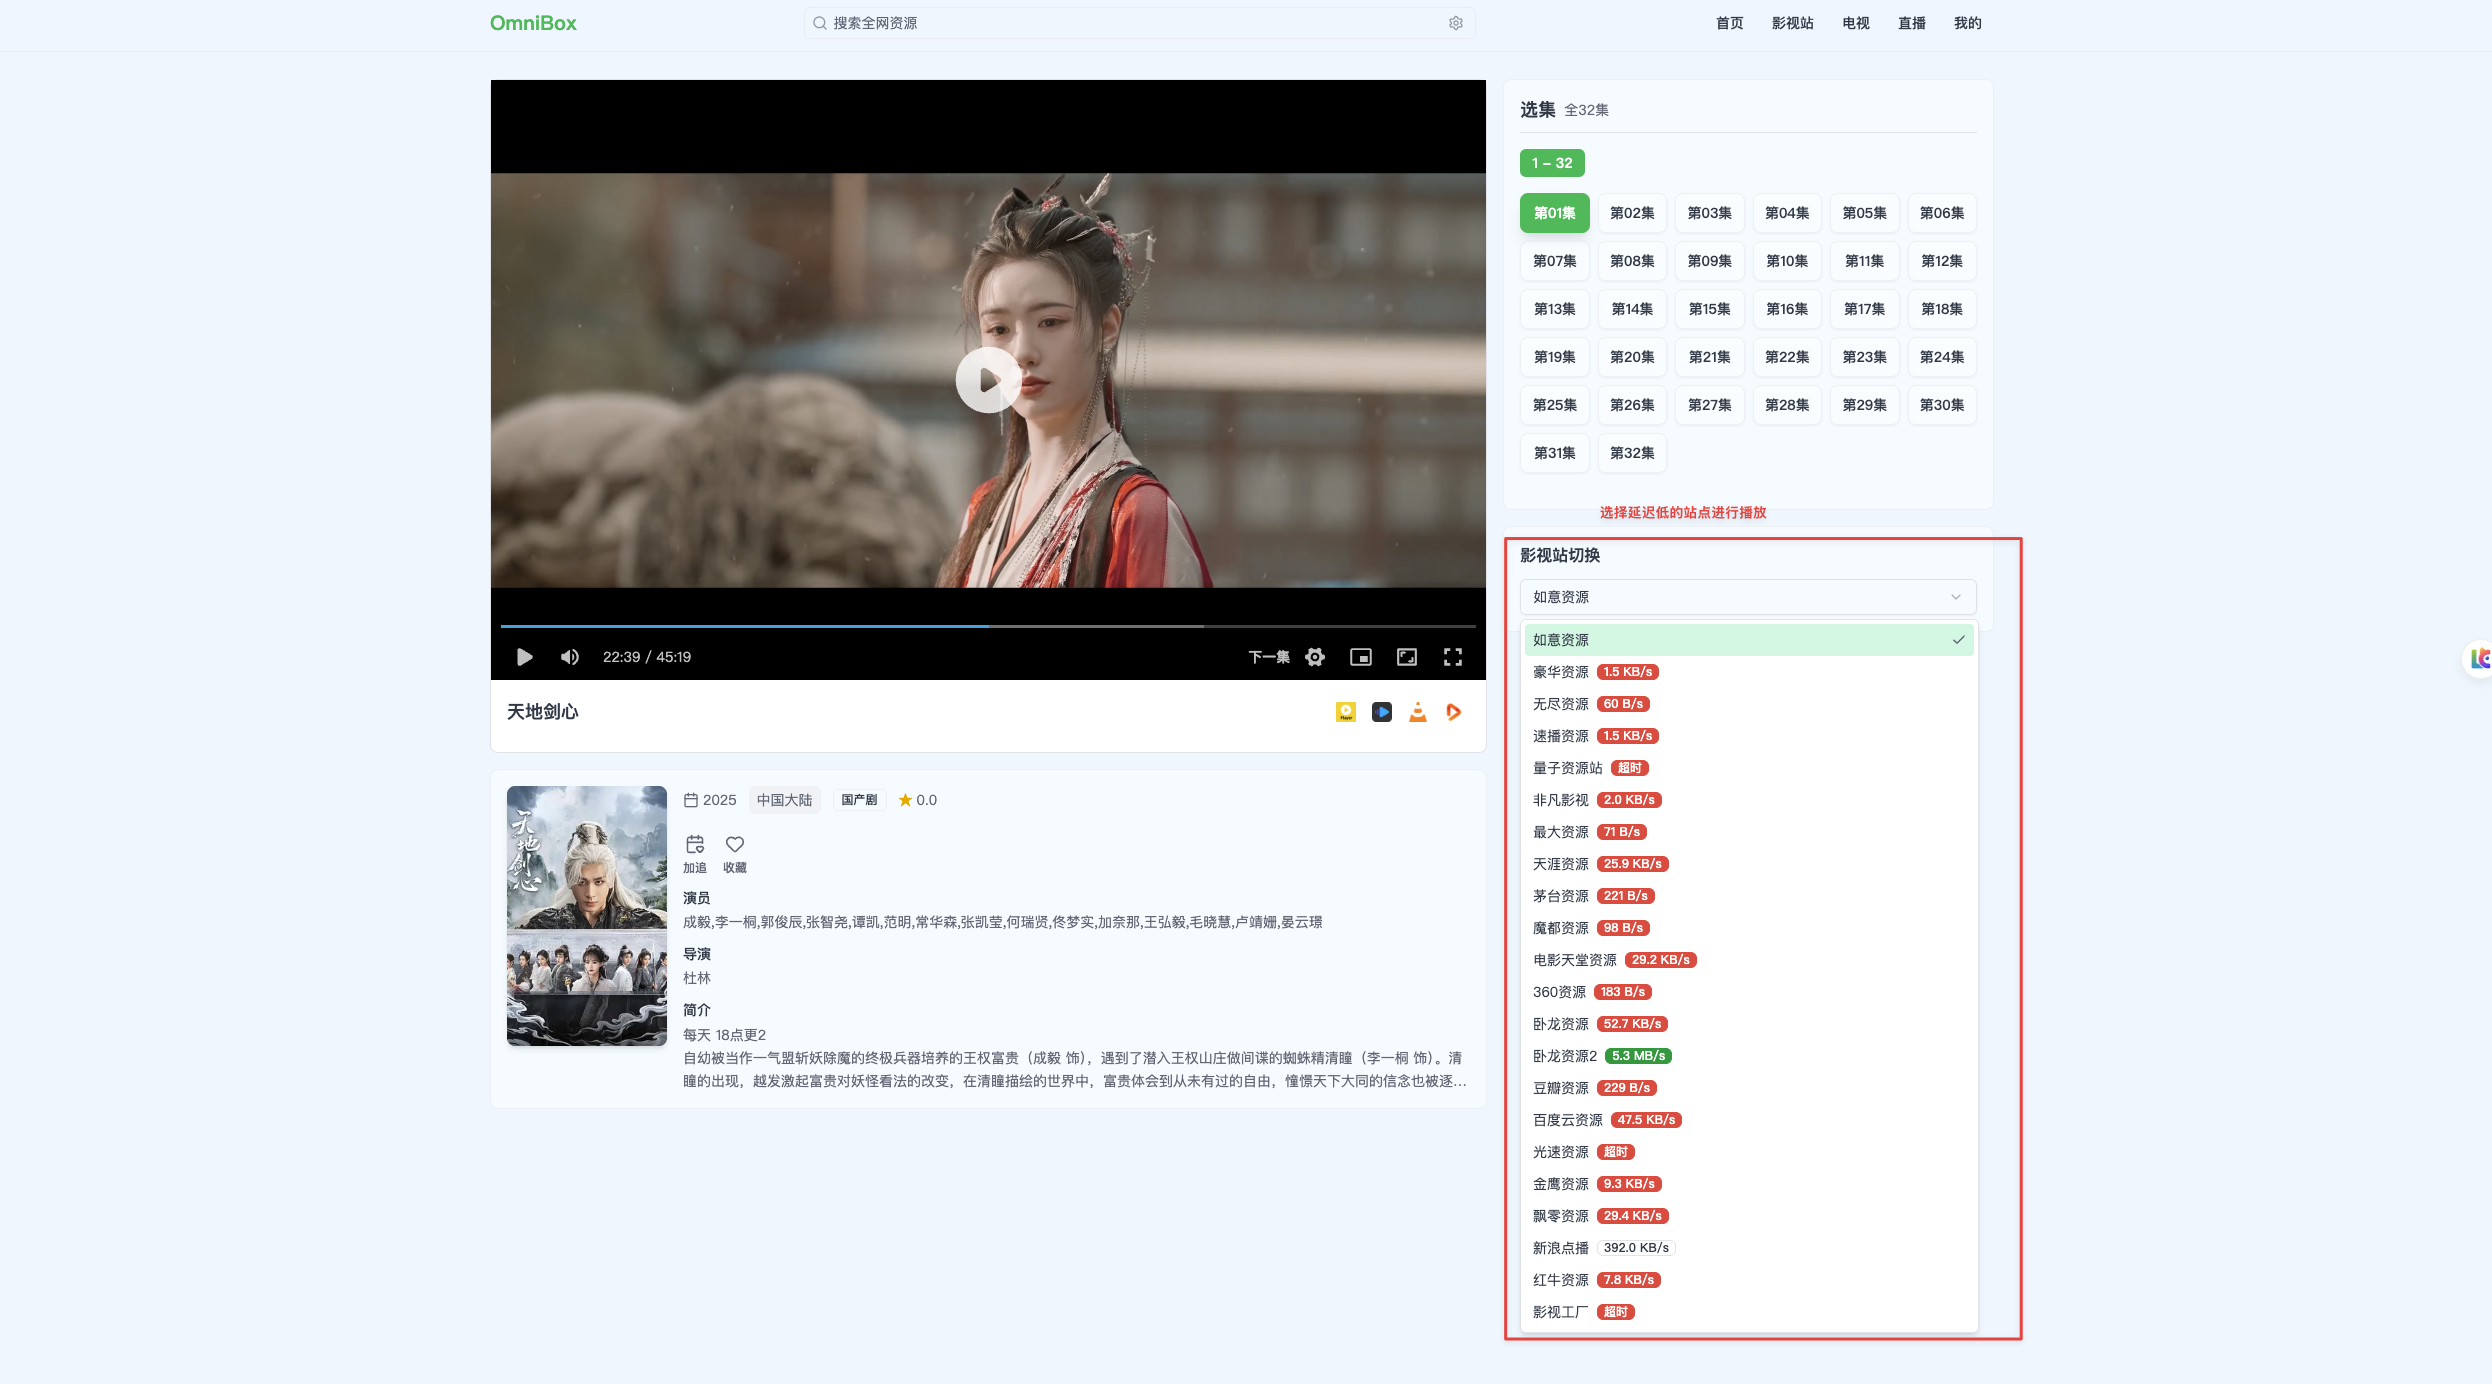Open the player settings gear icon
This screenshot has width=2492, height=1384.
tap(1315, 657)
